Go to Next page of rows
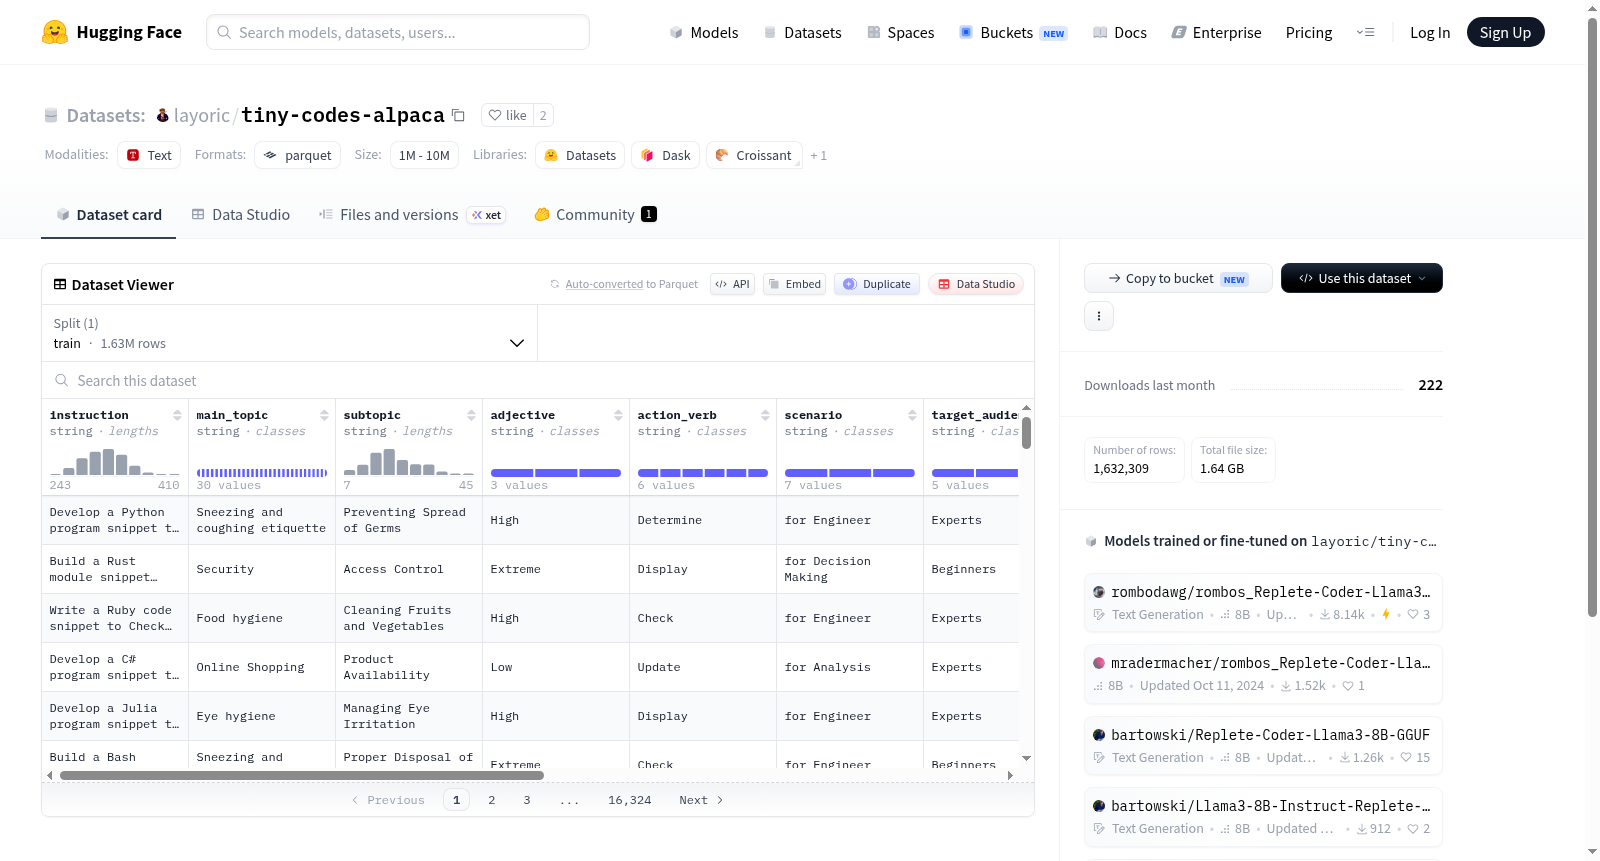 tap(701, 800)
